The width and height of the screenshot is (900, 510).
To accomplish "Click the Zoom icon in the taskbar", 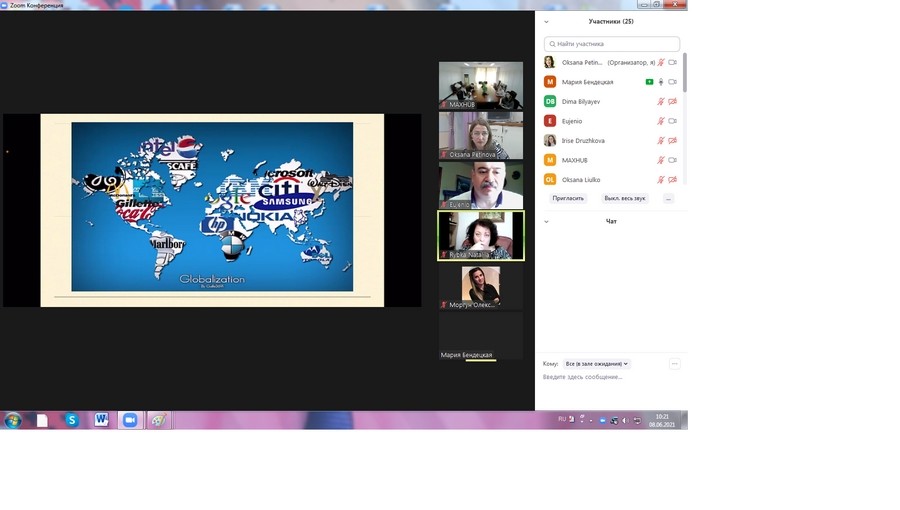I will coord(130,420).
